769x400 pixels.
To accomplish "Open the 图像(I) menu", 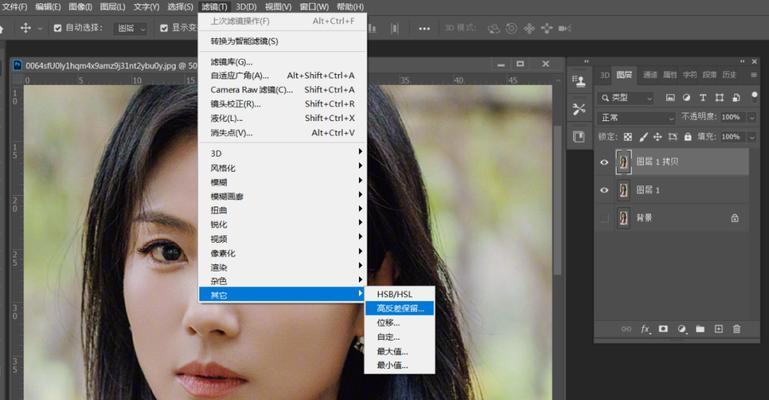I will pyautogui.click(x=80, y=7).
